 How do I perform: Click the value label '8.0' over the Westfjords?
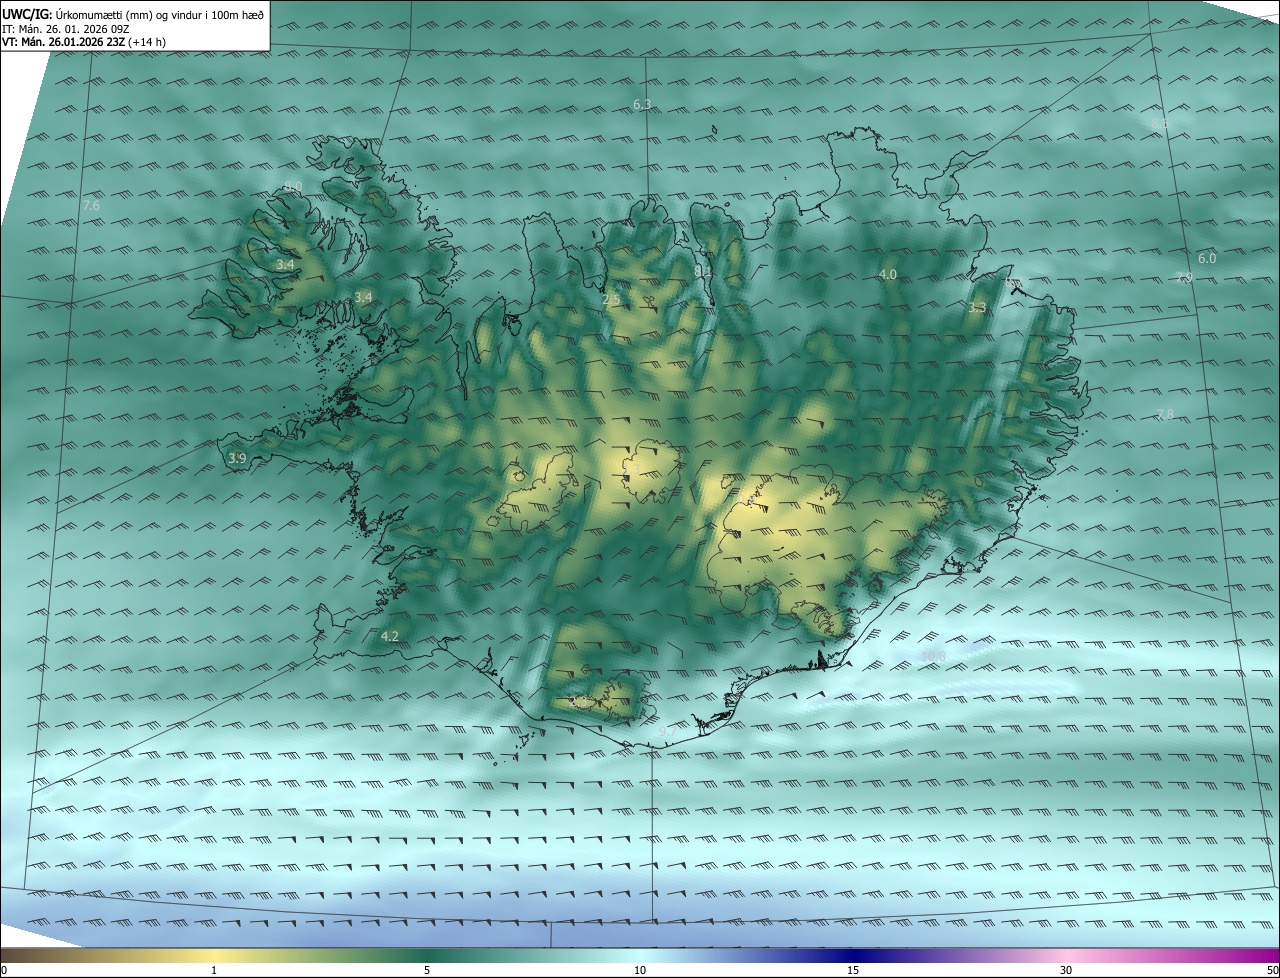(293, 187)
